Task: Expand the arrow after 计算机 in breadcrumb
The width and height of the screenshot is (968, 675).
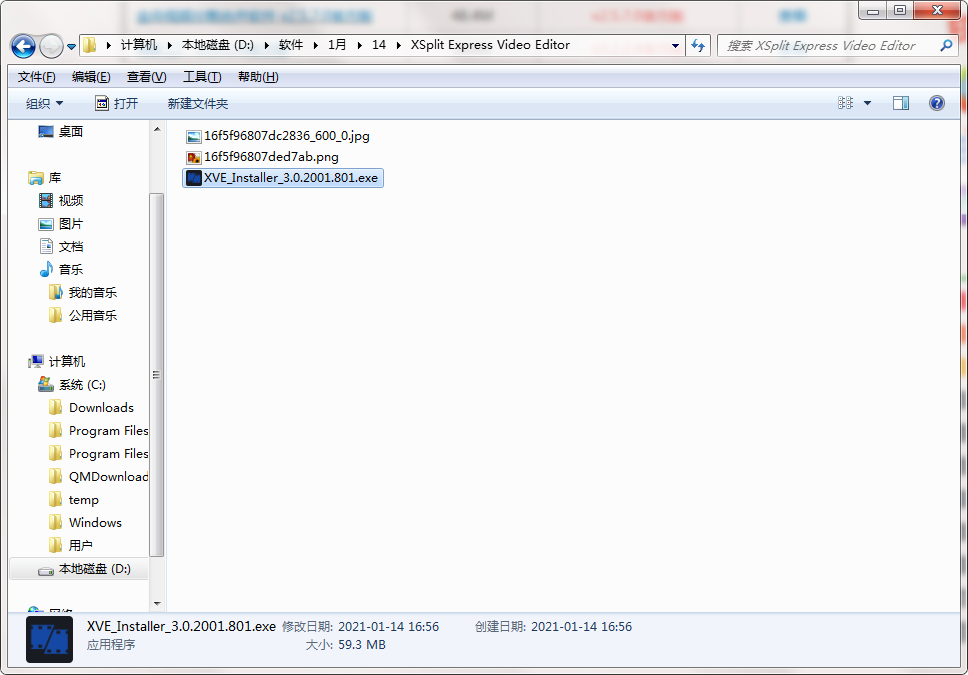Action: click(x=170, y=45)
